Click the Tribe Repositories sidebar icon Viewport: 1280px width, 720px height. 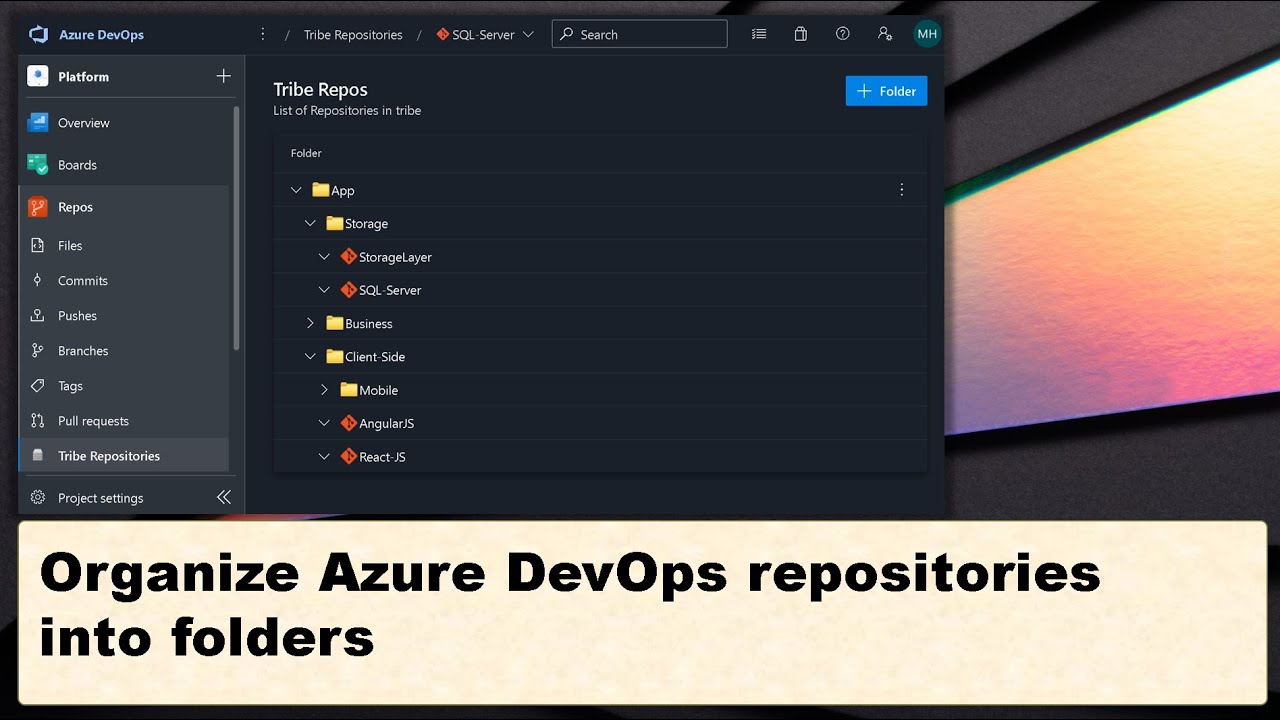(x=38, y=456)
